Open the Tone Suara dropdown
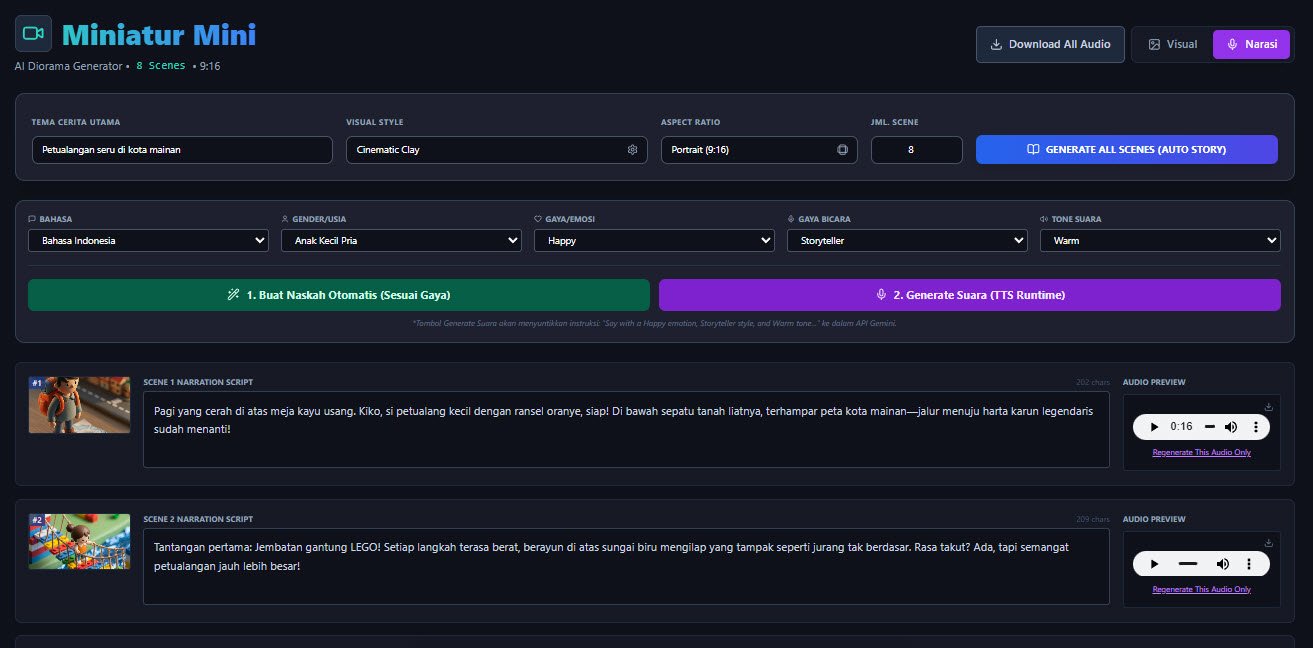The height and width of the screenshot is (648, 1313). (1160, 240)
